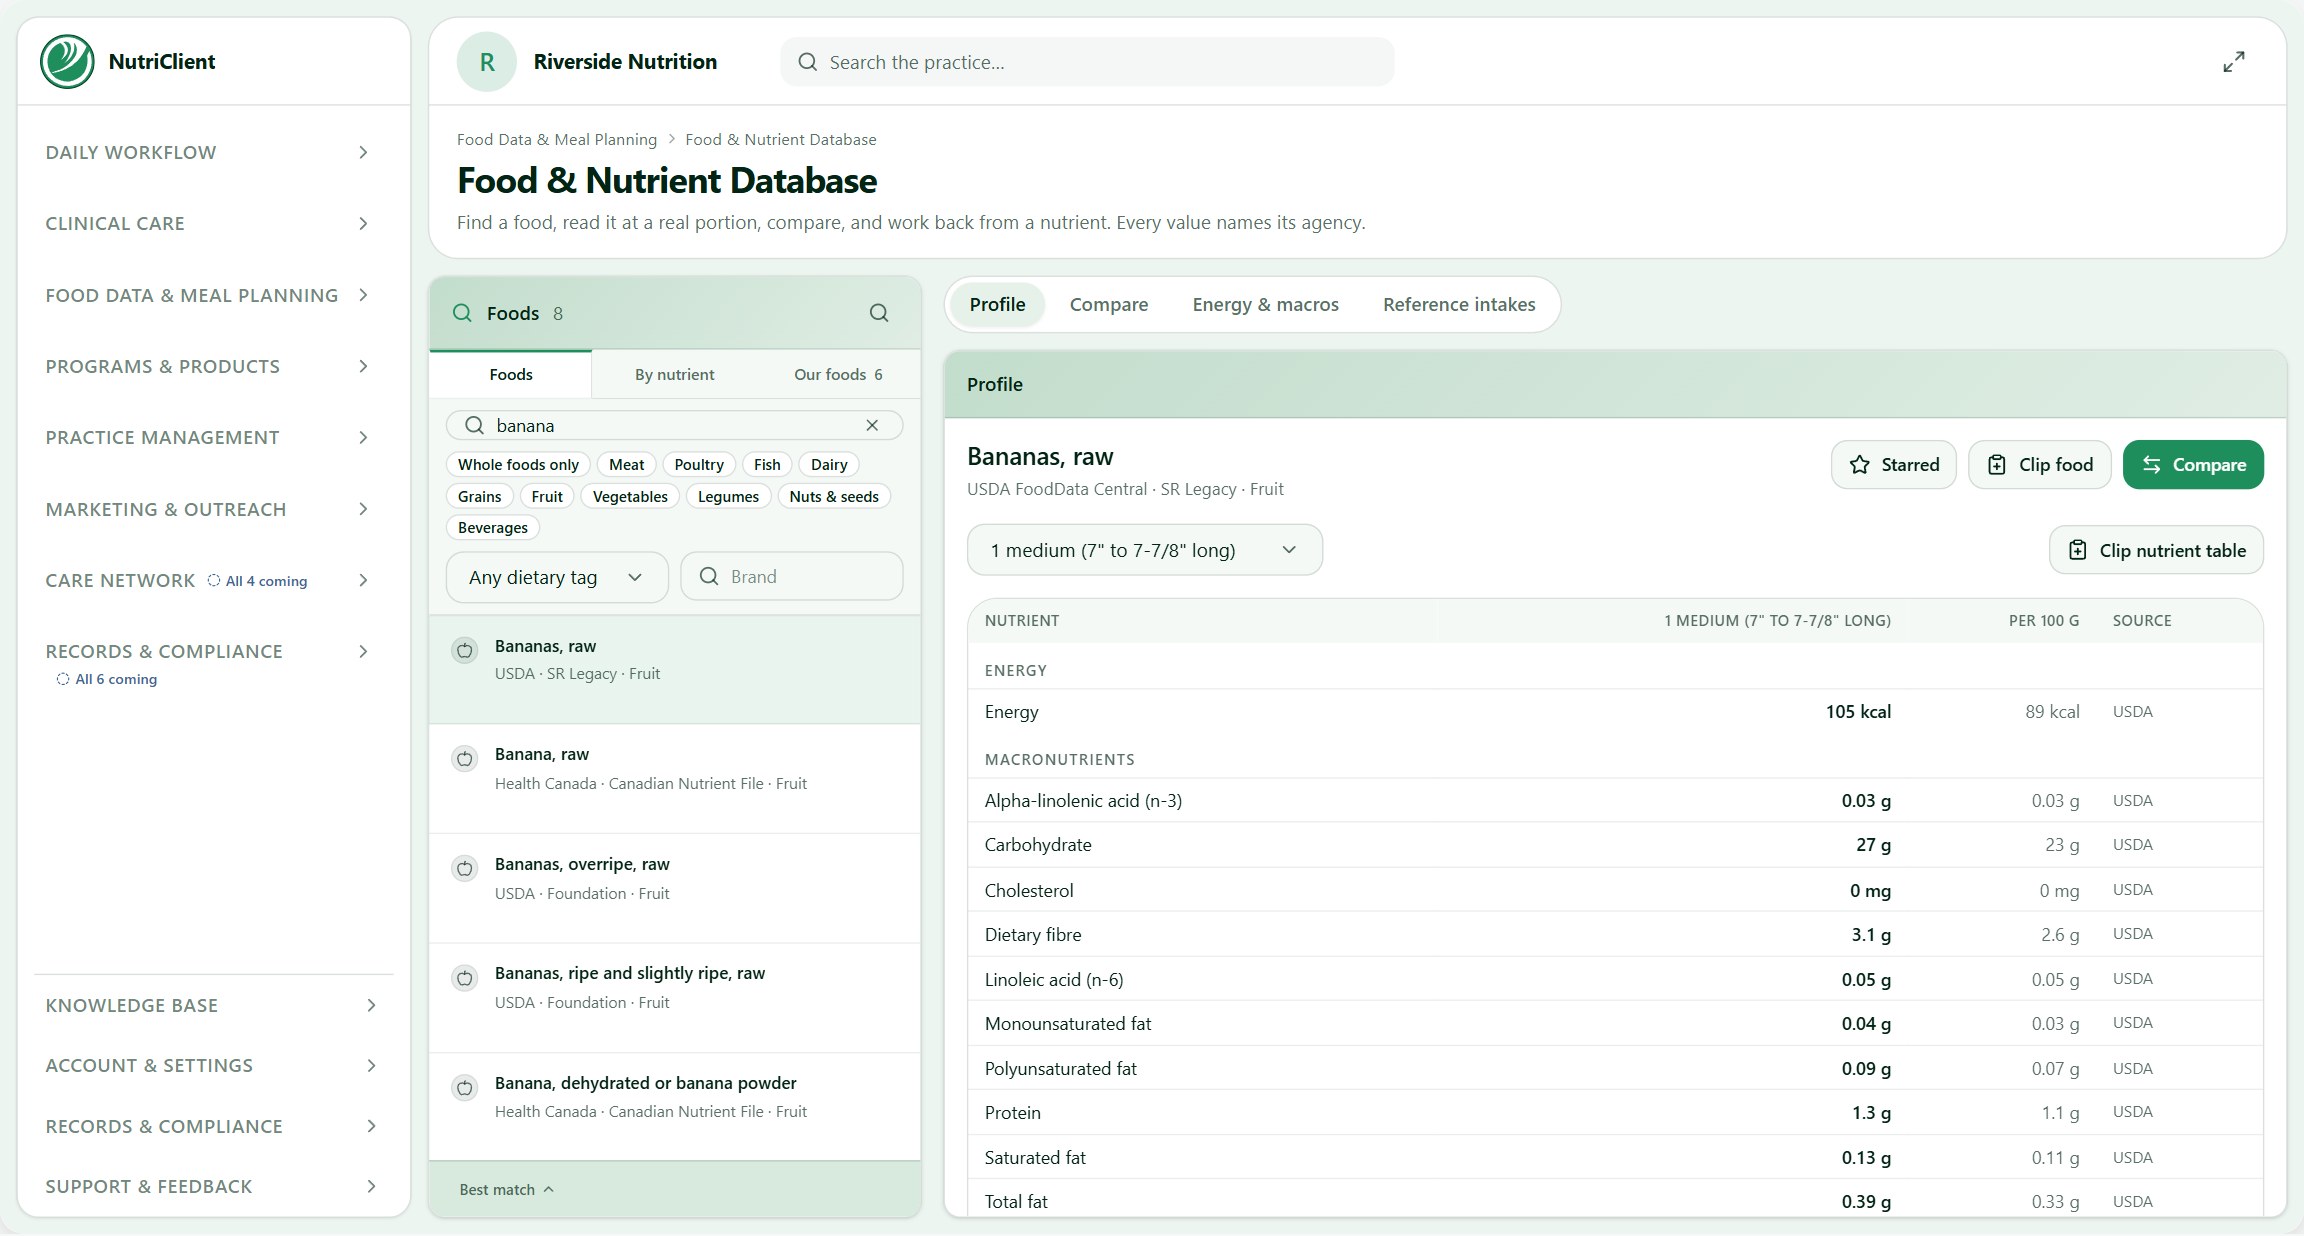The width and height of the screenshot is (2304, 1236).
Task: Click the magnifier icon in Brand field
Action: (709, 576)
